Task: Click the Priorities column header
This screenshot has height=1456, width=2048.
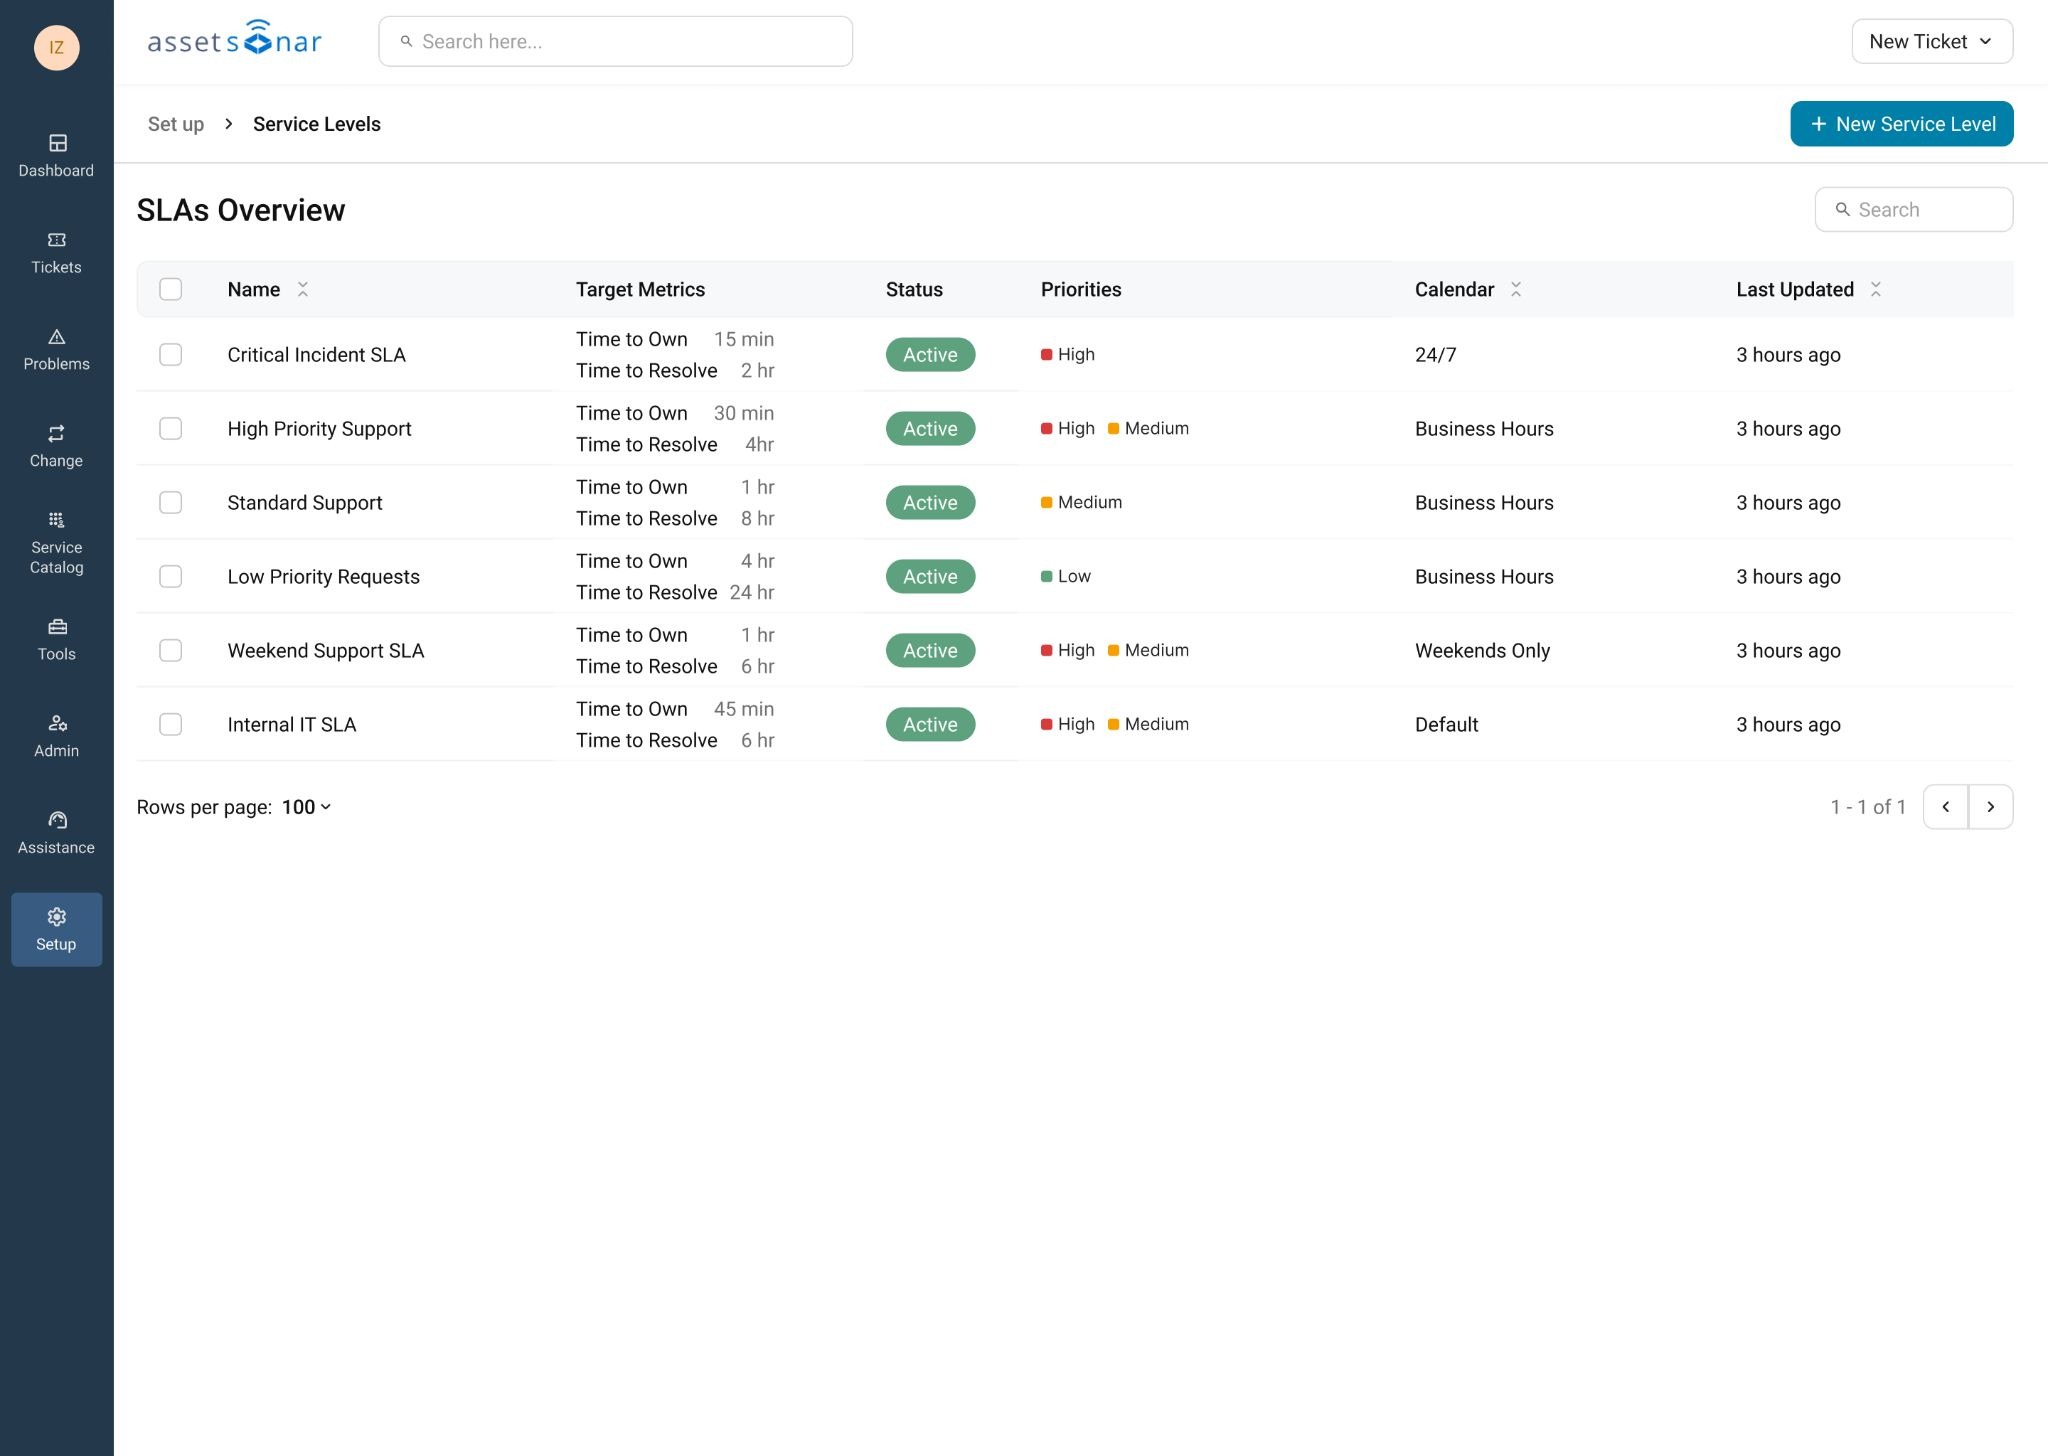Action: pos(1081,289)
